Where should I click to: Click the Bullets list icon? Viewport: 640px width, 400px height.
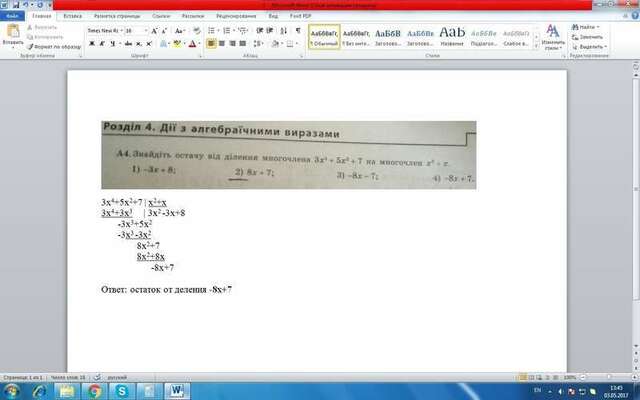pos(211,31)
